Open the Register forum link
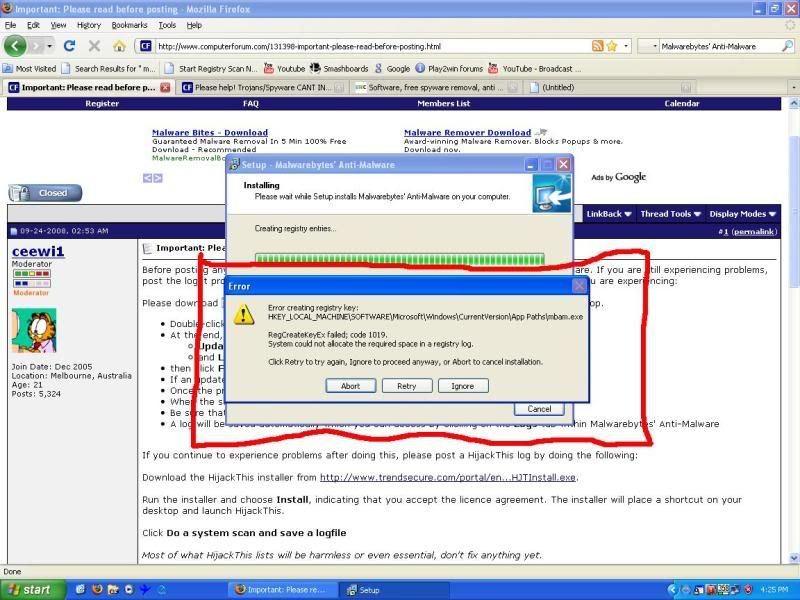 (x=102, y=104)
